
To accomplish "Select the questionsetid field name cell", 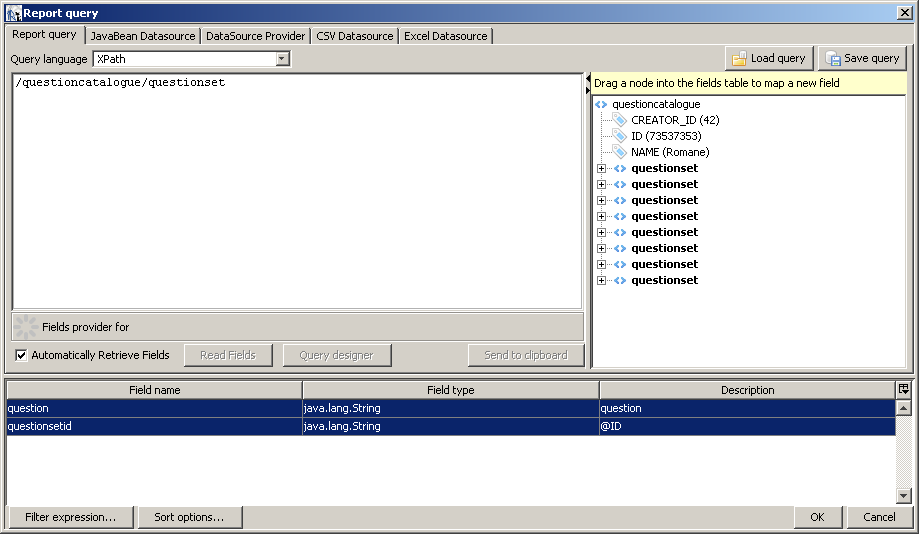I will [155, 426].
